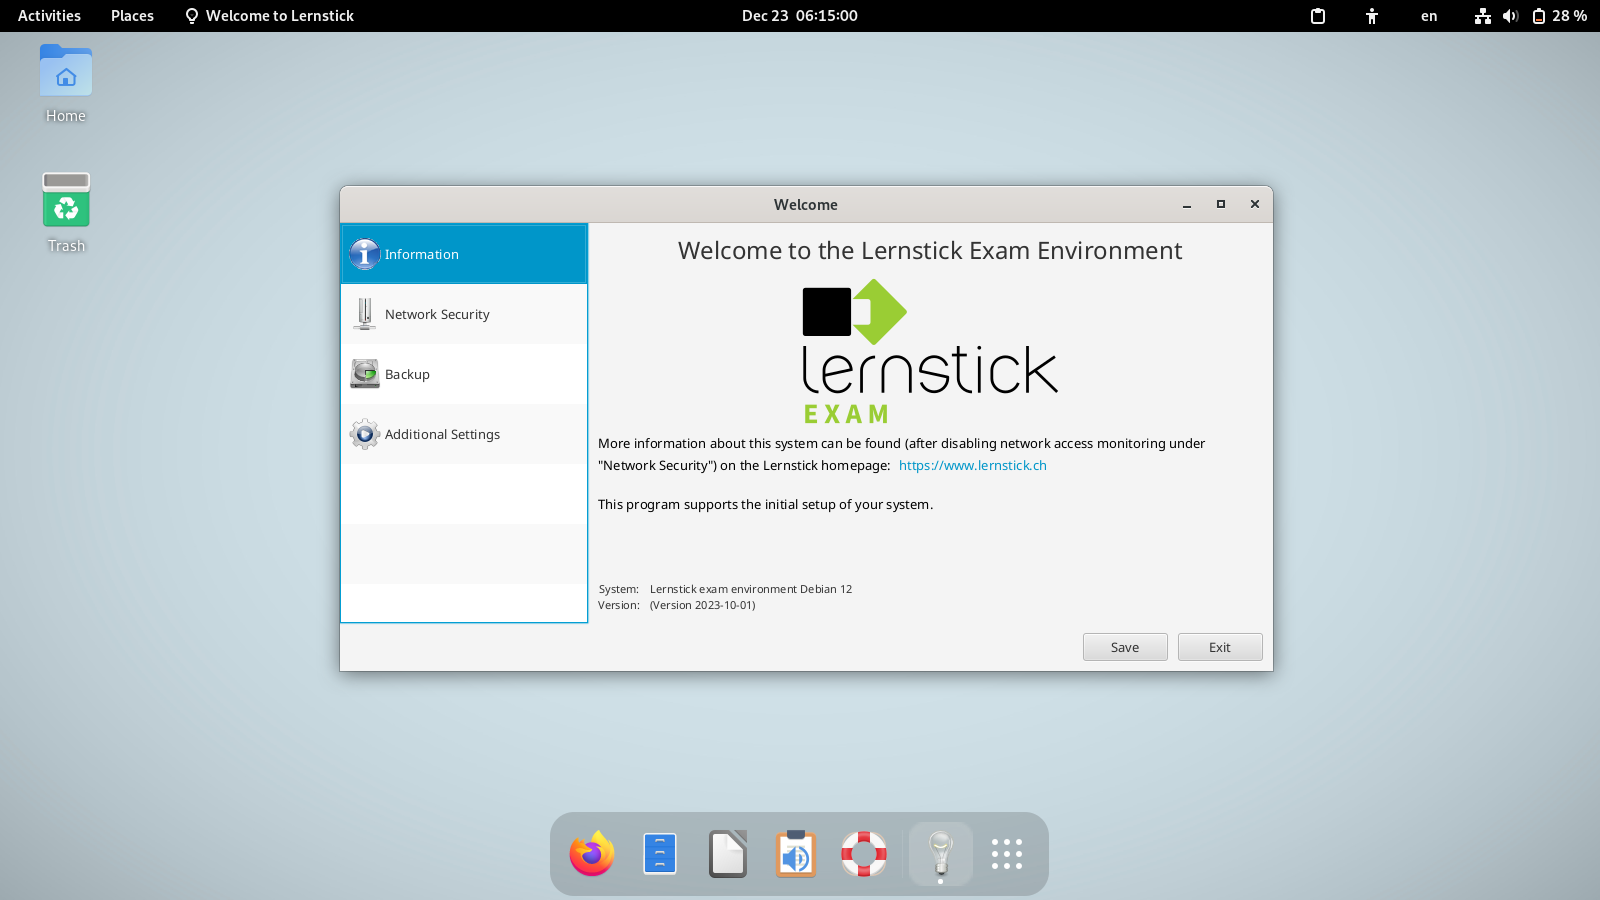
Task: Minimize the Welcome window
Action: (x=1187, y=205)
